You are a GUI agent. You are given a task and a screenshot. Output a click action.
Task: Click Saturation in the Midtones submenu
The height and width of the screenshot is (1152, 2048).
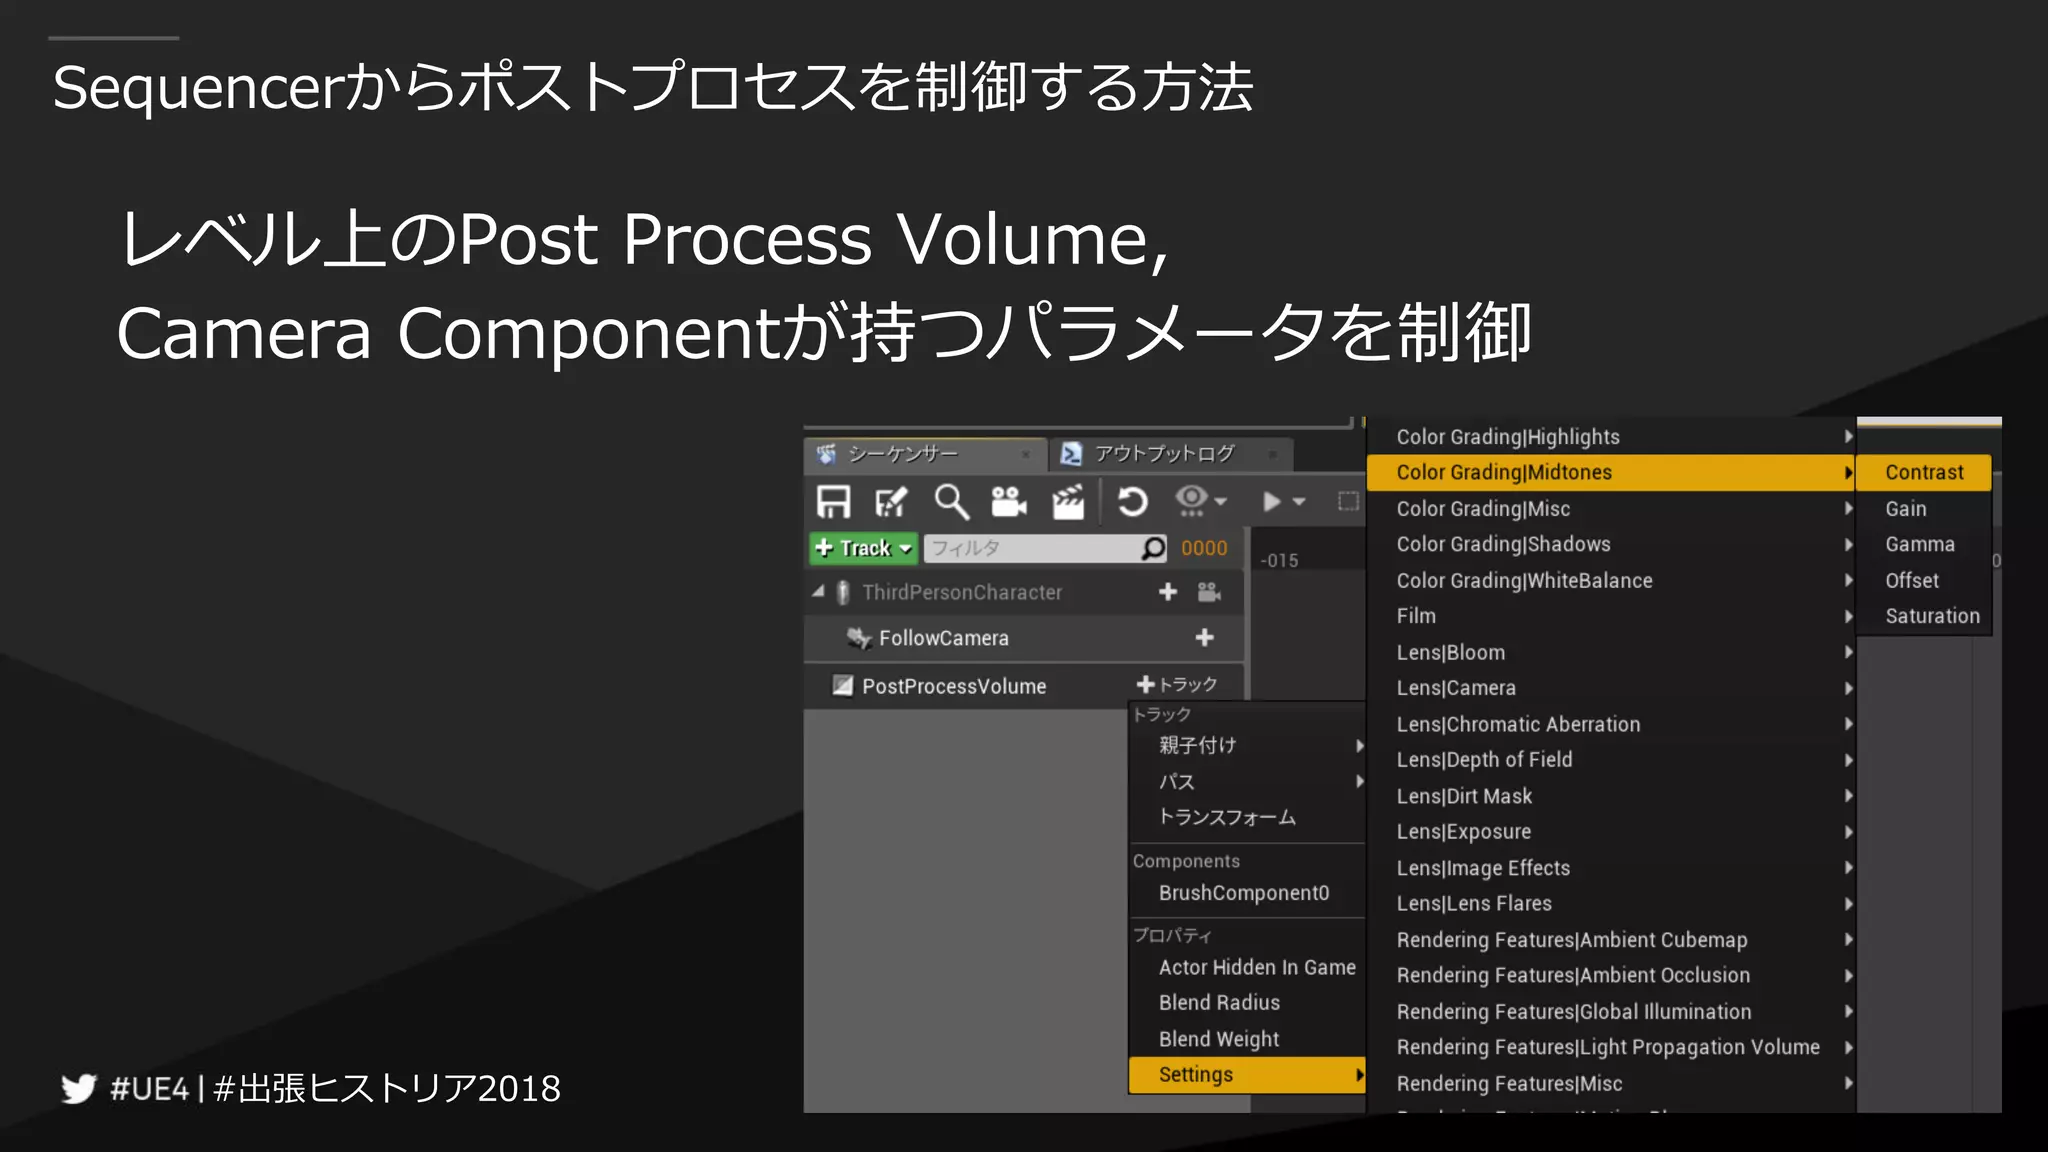point(1932,617)
